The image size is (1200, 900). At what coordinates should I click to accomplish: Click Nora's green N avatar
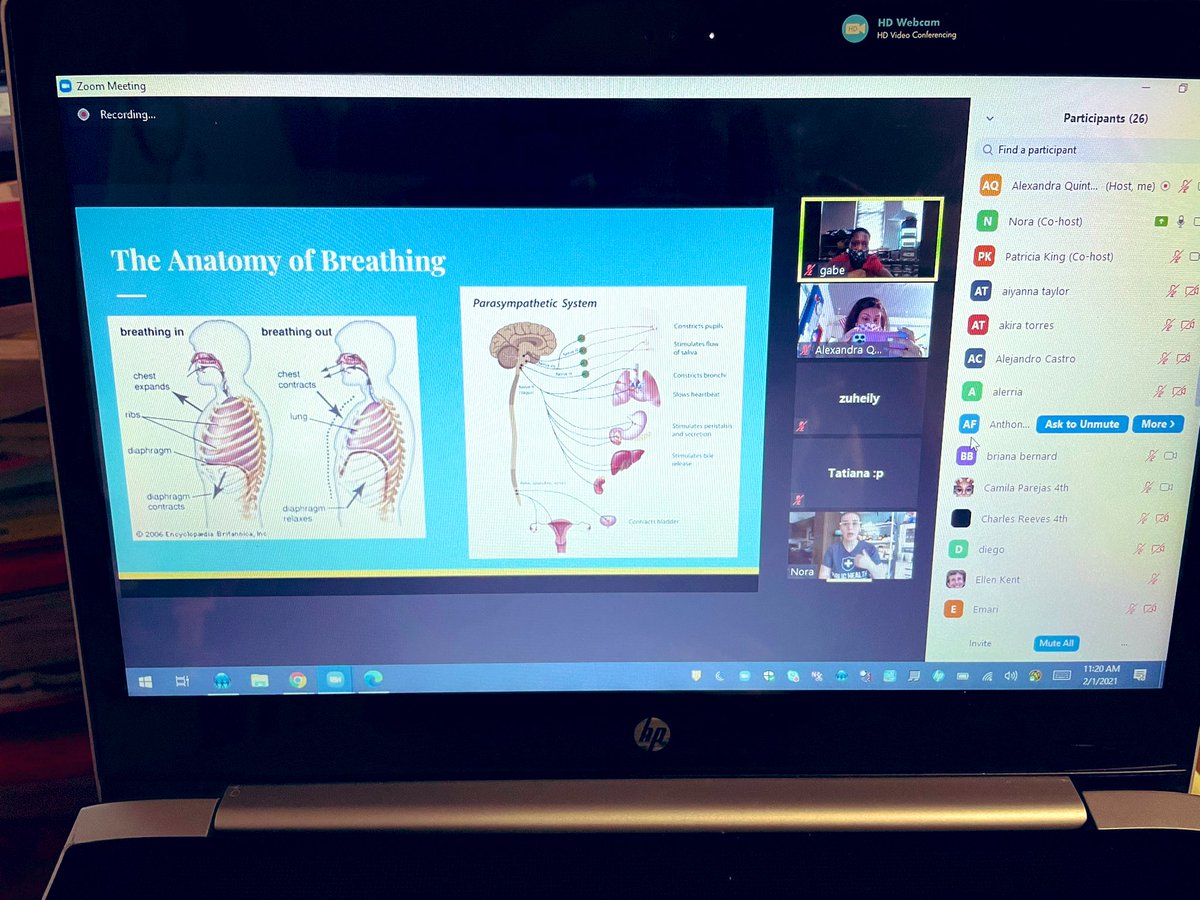pos(988,221)
